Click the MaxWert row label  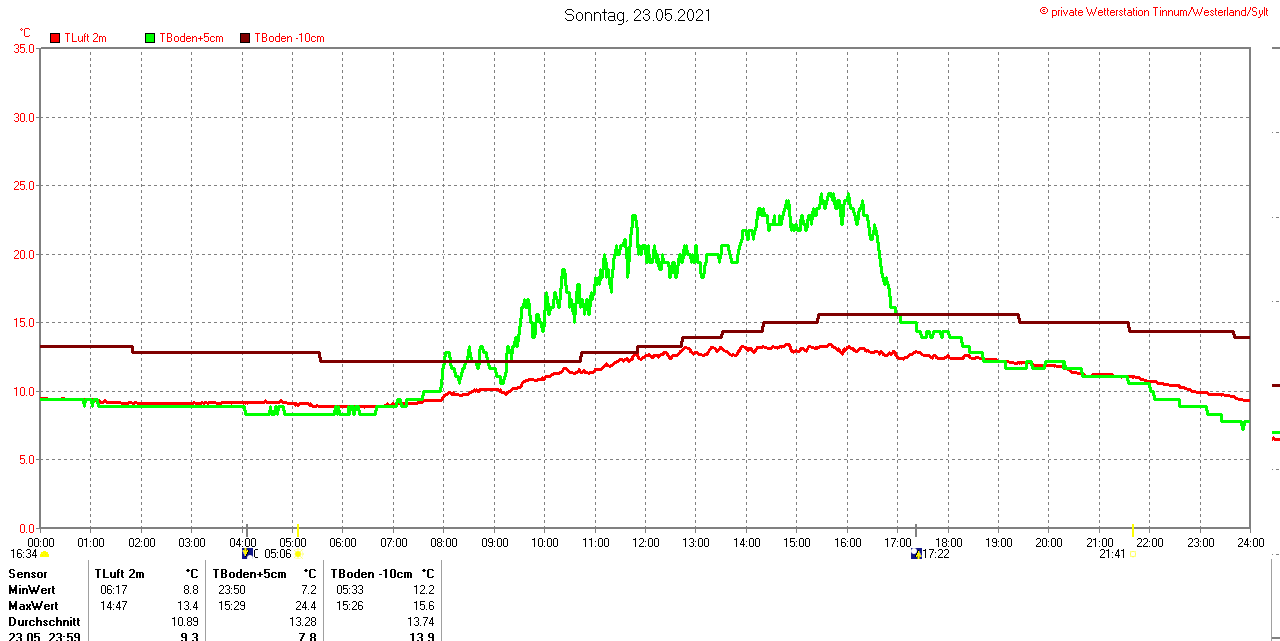pyautogui.click(x=33, y=606)
